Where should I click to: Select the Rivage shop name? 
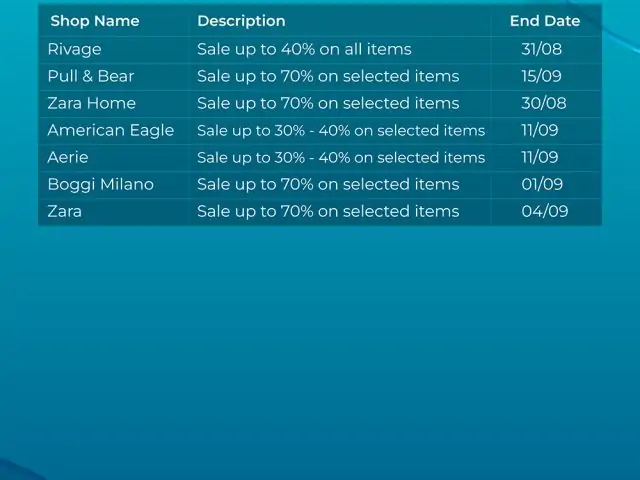pos(74,49)
